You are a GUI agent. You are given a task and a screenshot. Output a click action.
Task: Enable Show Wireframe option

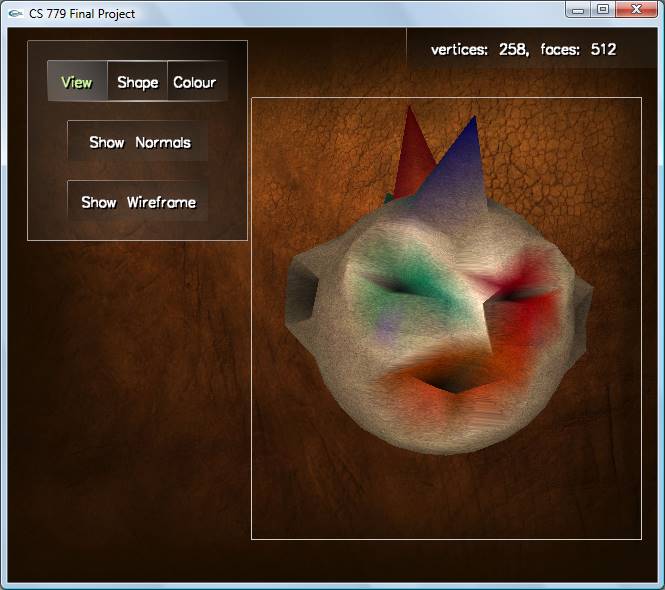(x=138, y=202)
